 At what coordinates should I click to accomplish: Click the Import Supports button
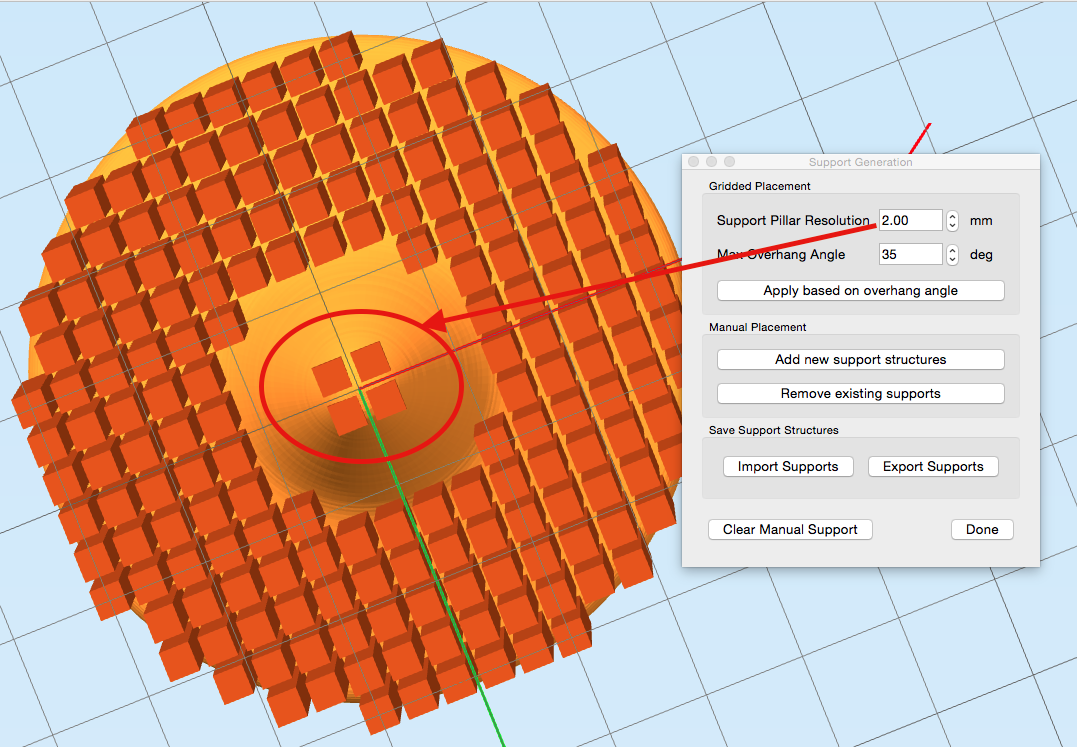point(789,466)
